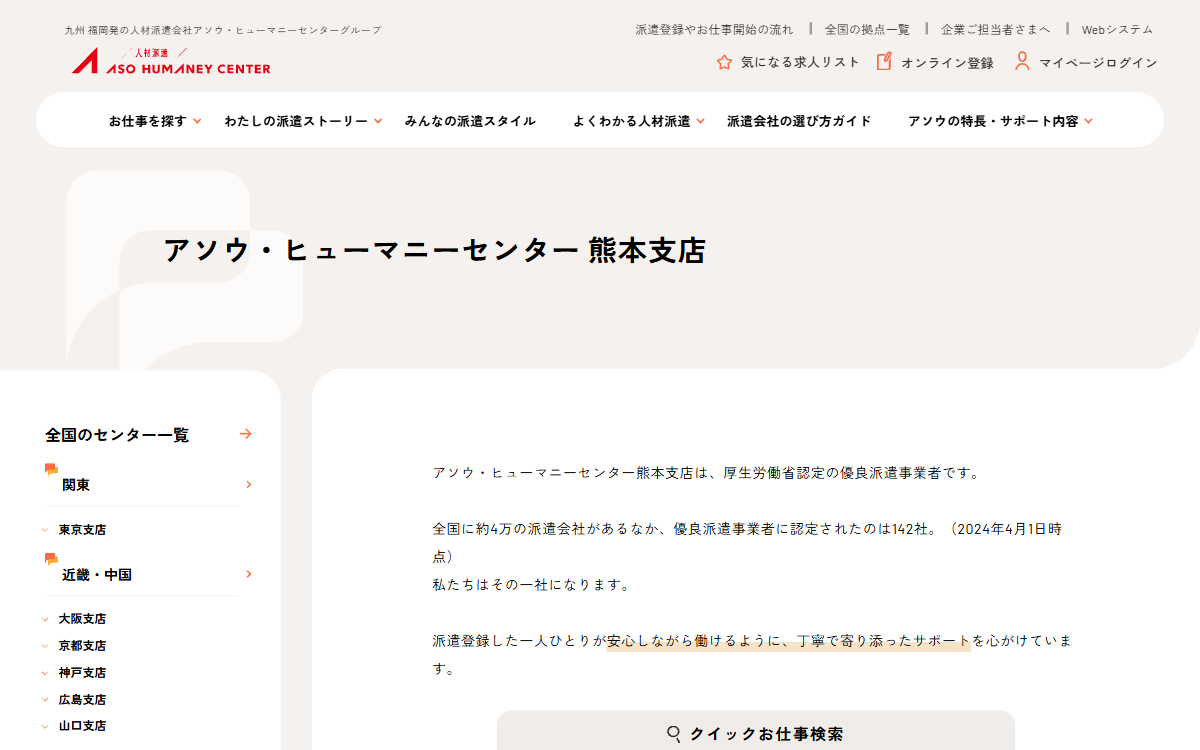Screen dimensions: 1200x750
Task: Open the 全国のセンター一覧 heading link
Action: [x=117, y=435]
